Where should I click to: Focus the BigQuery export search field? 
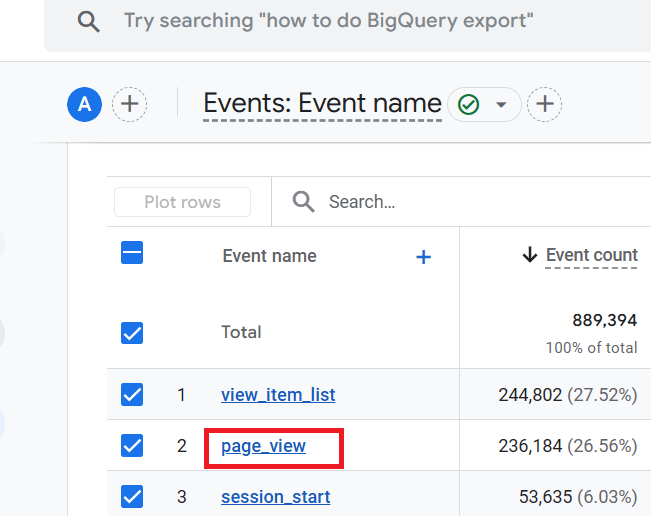click(x=330, y=21)
